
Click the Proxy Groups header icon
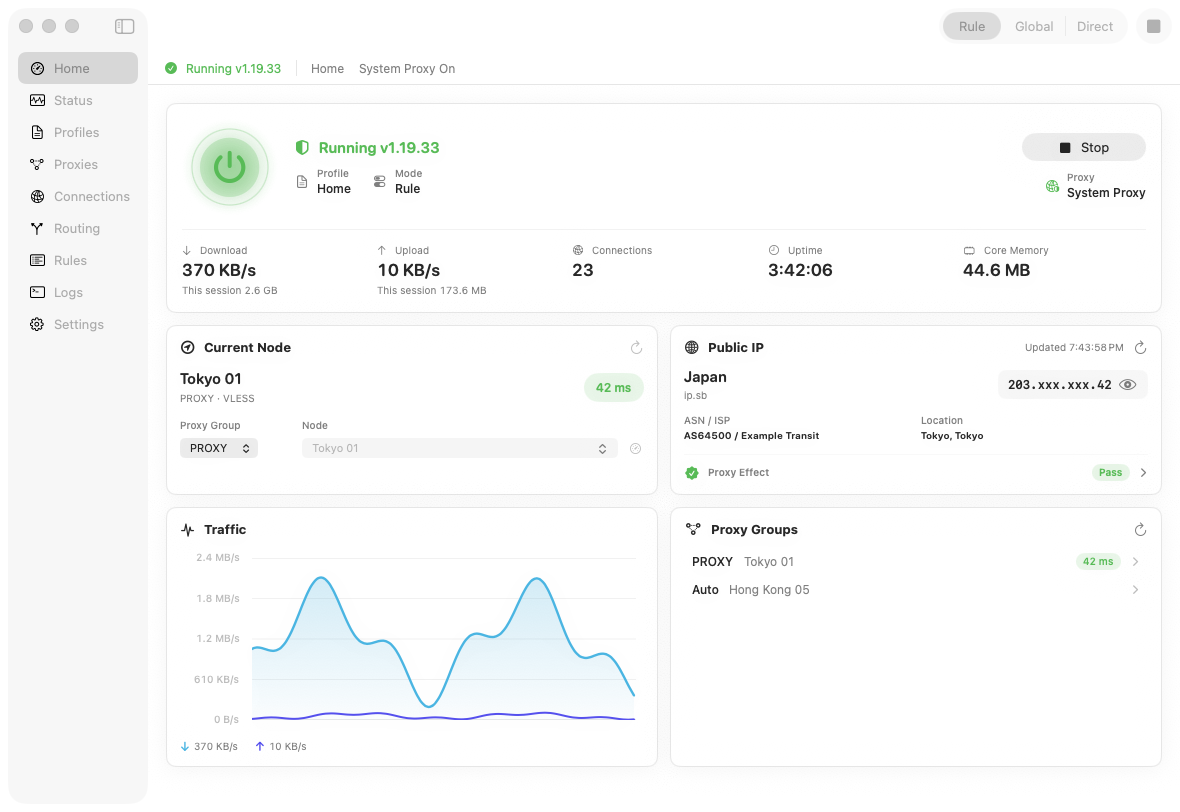(x=693, y=529)
